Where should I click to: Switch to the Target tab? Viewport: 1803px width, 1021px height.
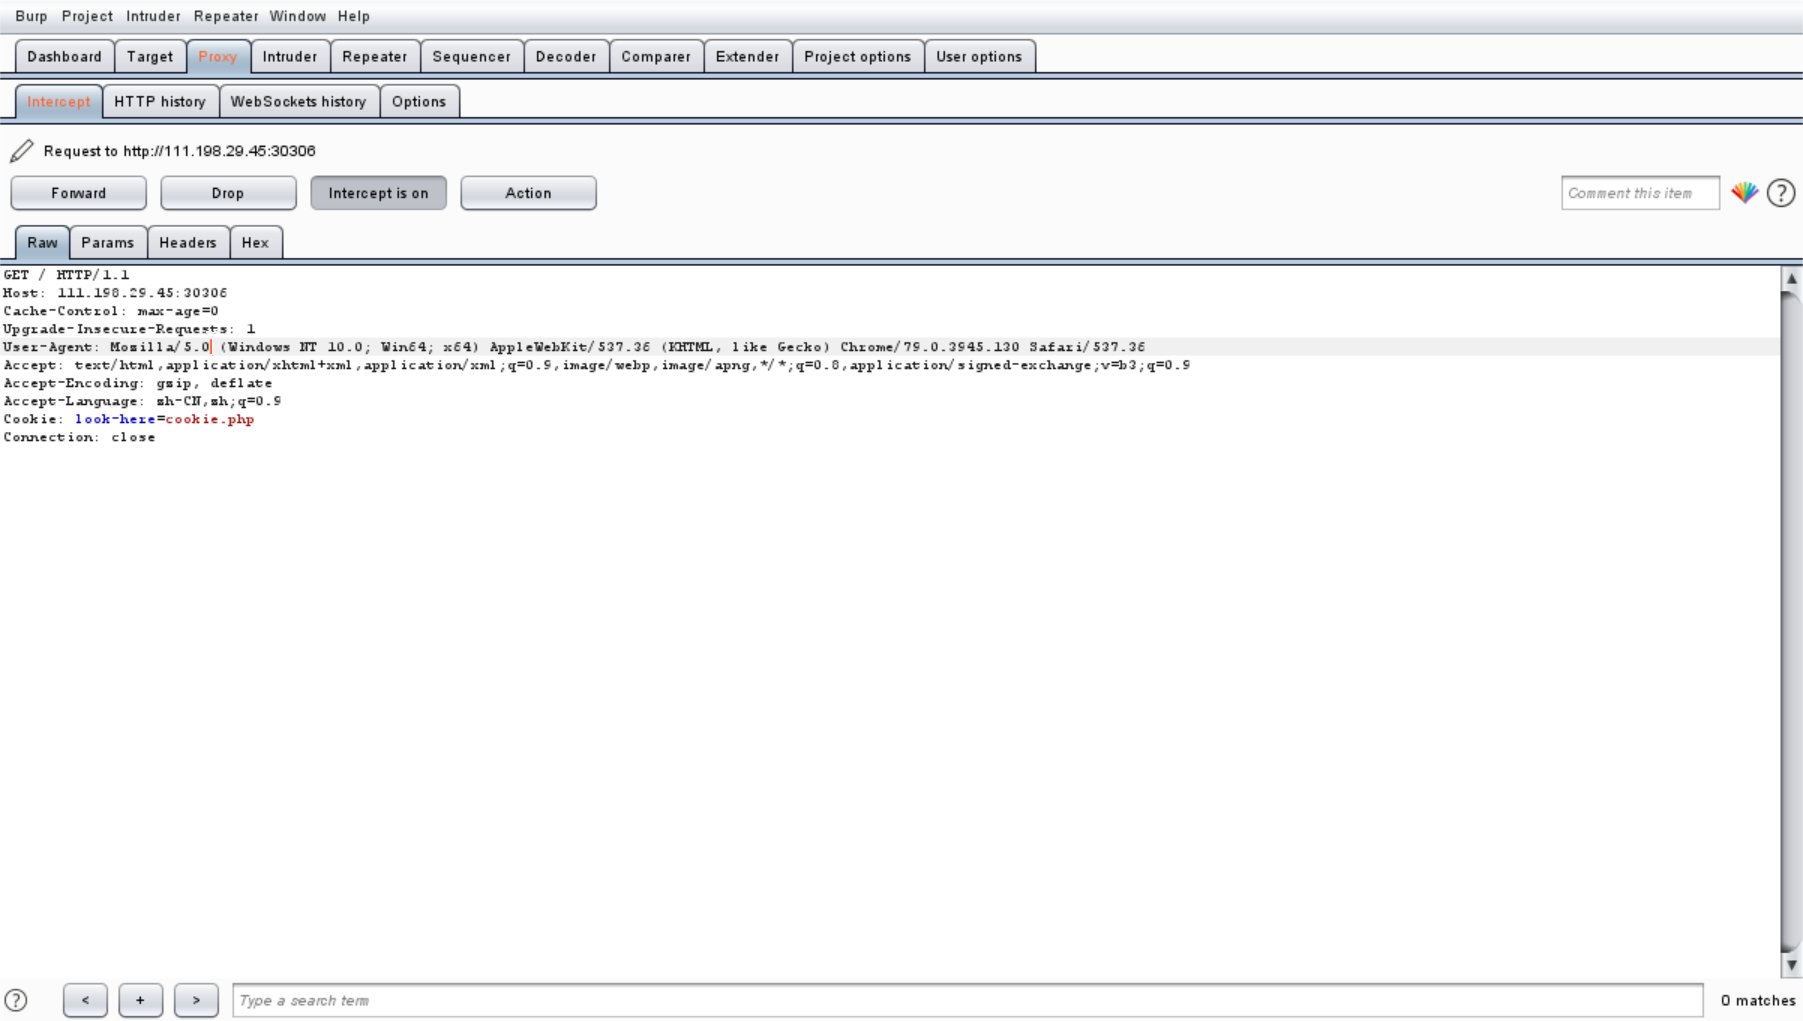(150, 57)
